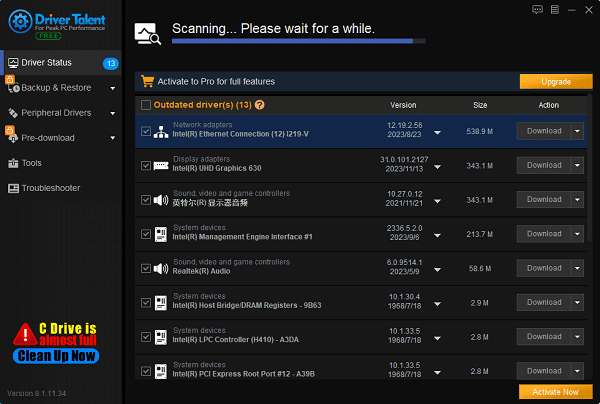Click the Version column header
Viewport: 600px width, 404px height.
click(403, 105)
